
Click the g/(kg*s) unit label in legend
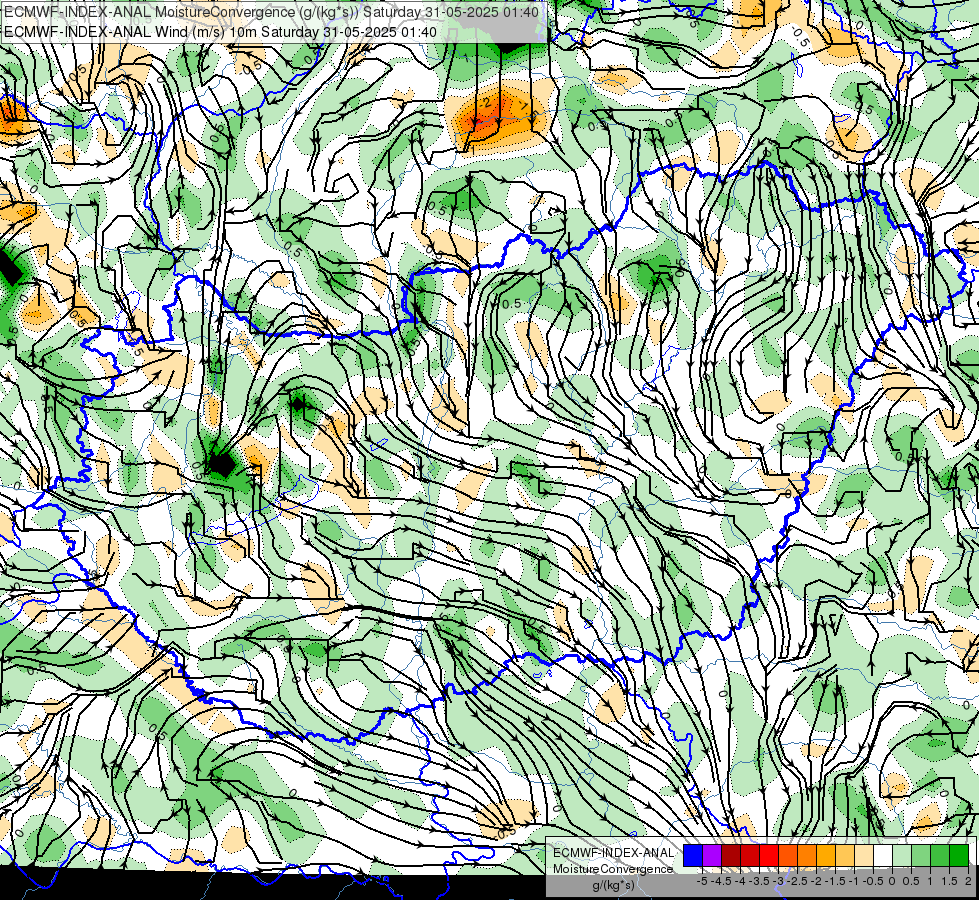pyautogui.click(x=614, y=885)
